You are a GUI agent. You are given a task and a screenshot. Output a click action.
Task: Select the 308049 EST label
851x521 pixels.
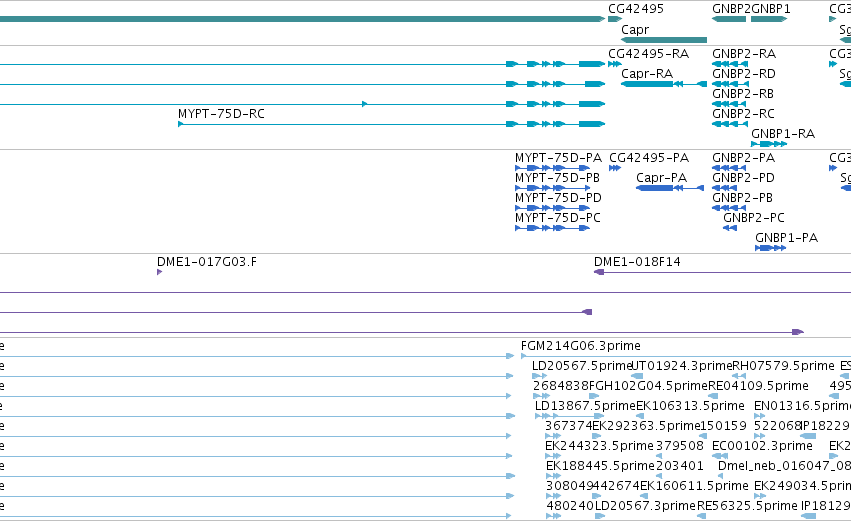[x=569, y=486]
